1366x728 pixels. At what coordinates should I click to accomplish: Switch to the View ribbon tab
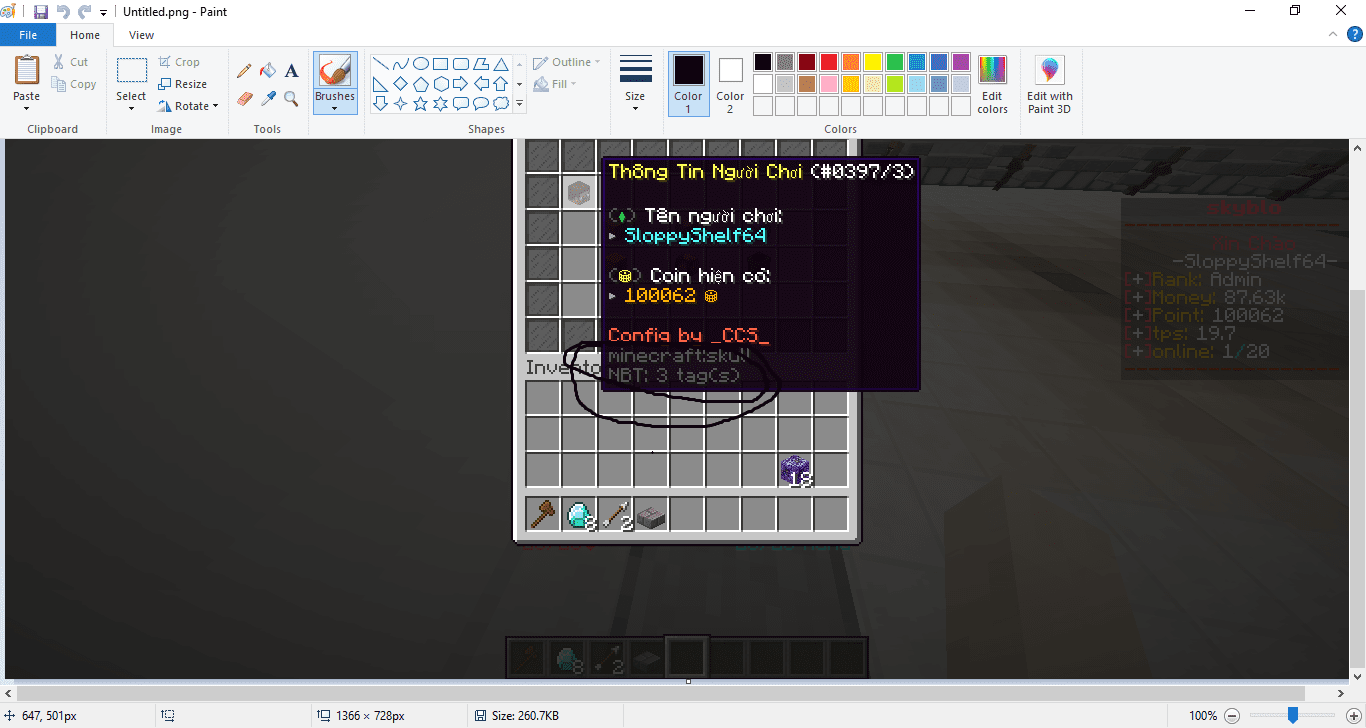(142, 35)
